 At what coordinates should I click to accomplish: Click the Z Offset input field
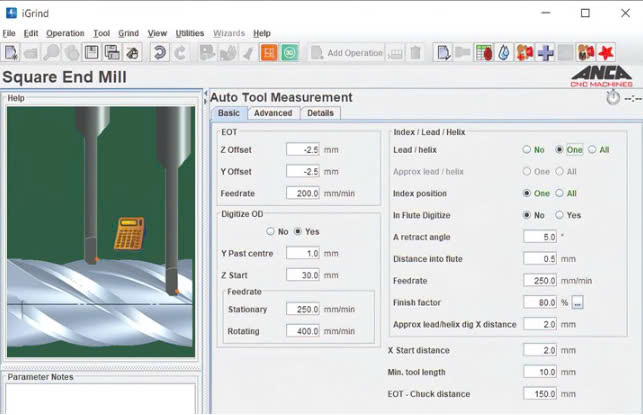tap(302, 149)
